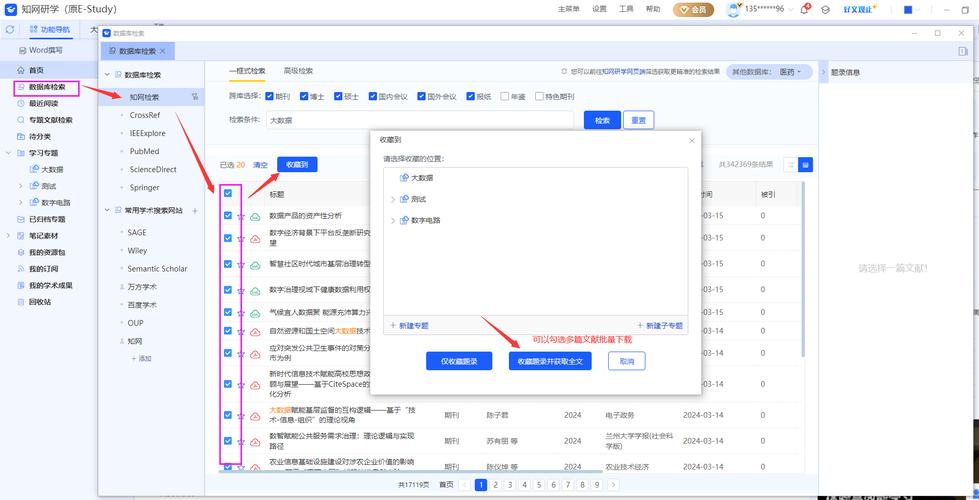The image size is (979, 500).
Task: Open the 帮助 menu
Action: click(653, 9)
